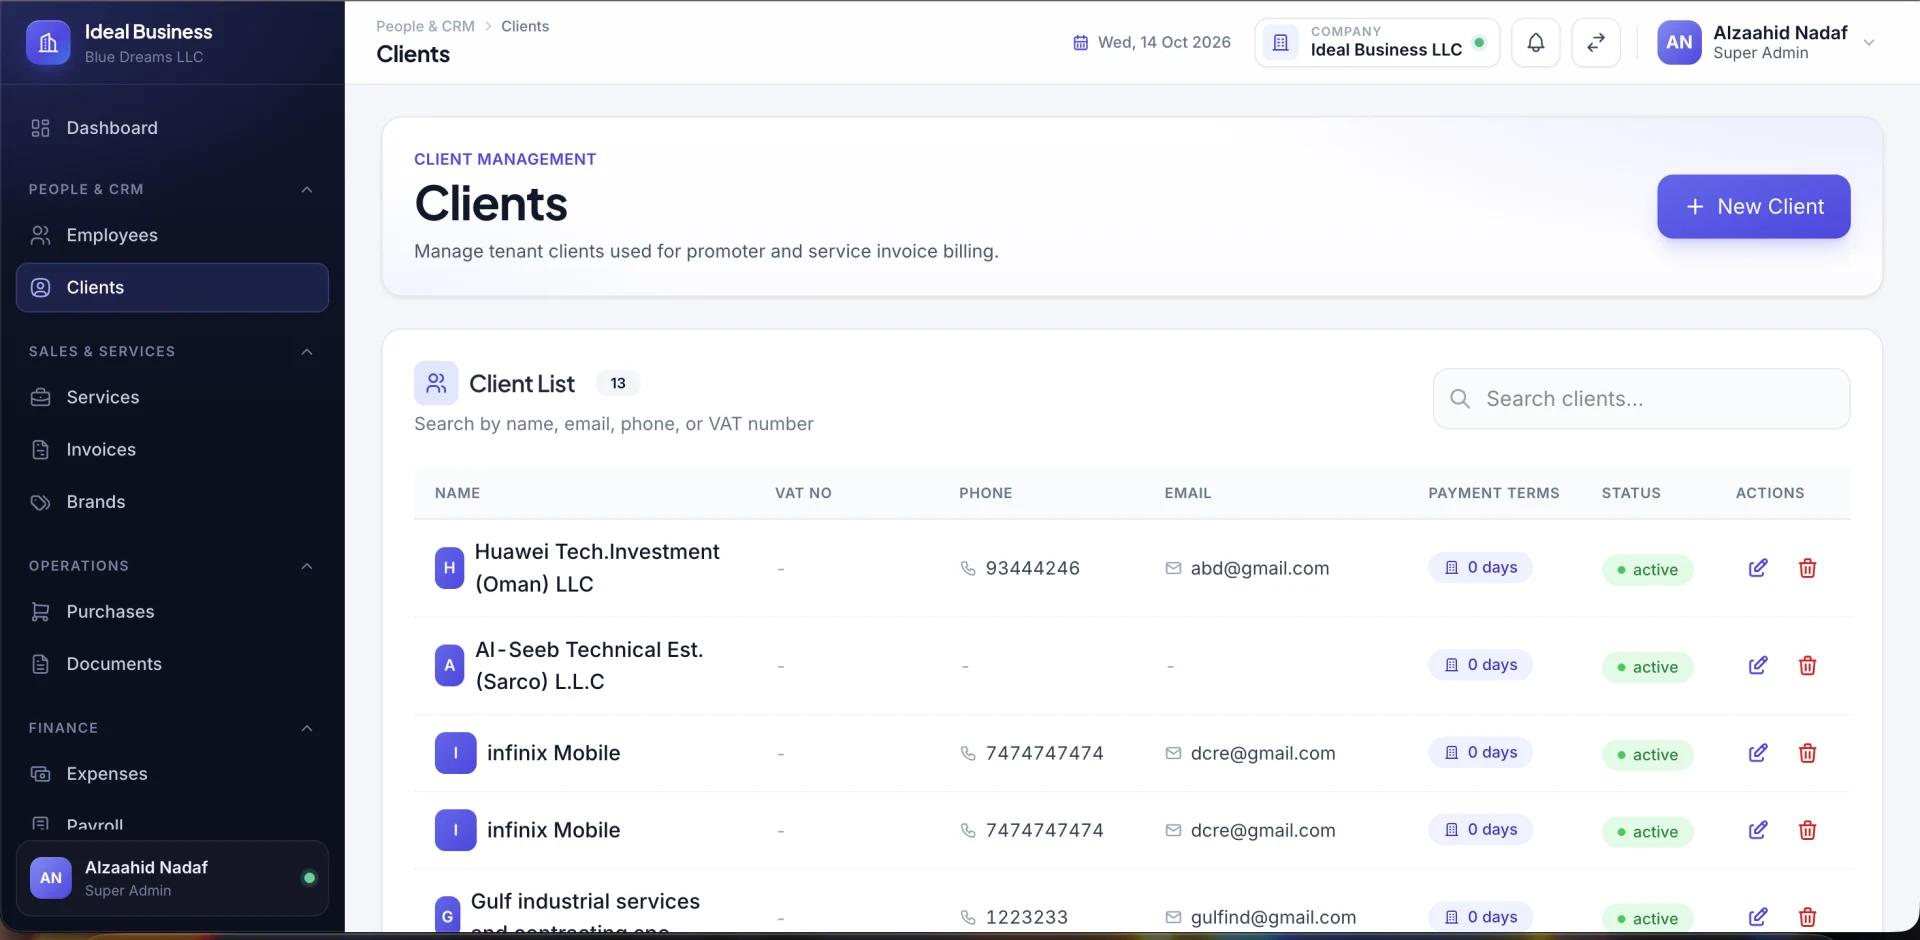Screen dimensions: 1920x940
Task: Collapse the People & CRM section
Action: pyautogui.click(x=307, y=190)
